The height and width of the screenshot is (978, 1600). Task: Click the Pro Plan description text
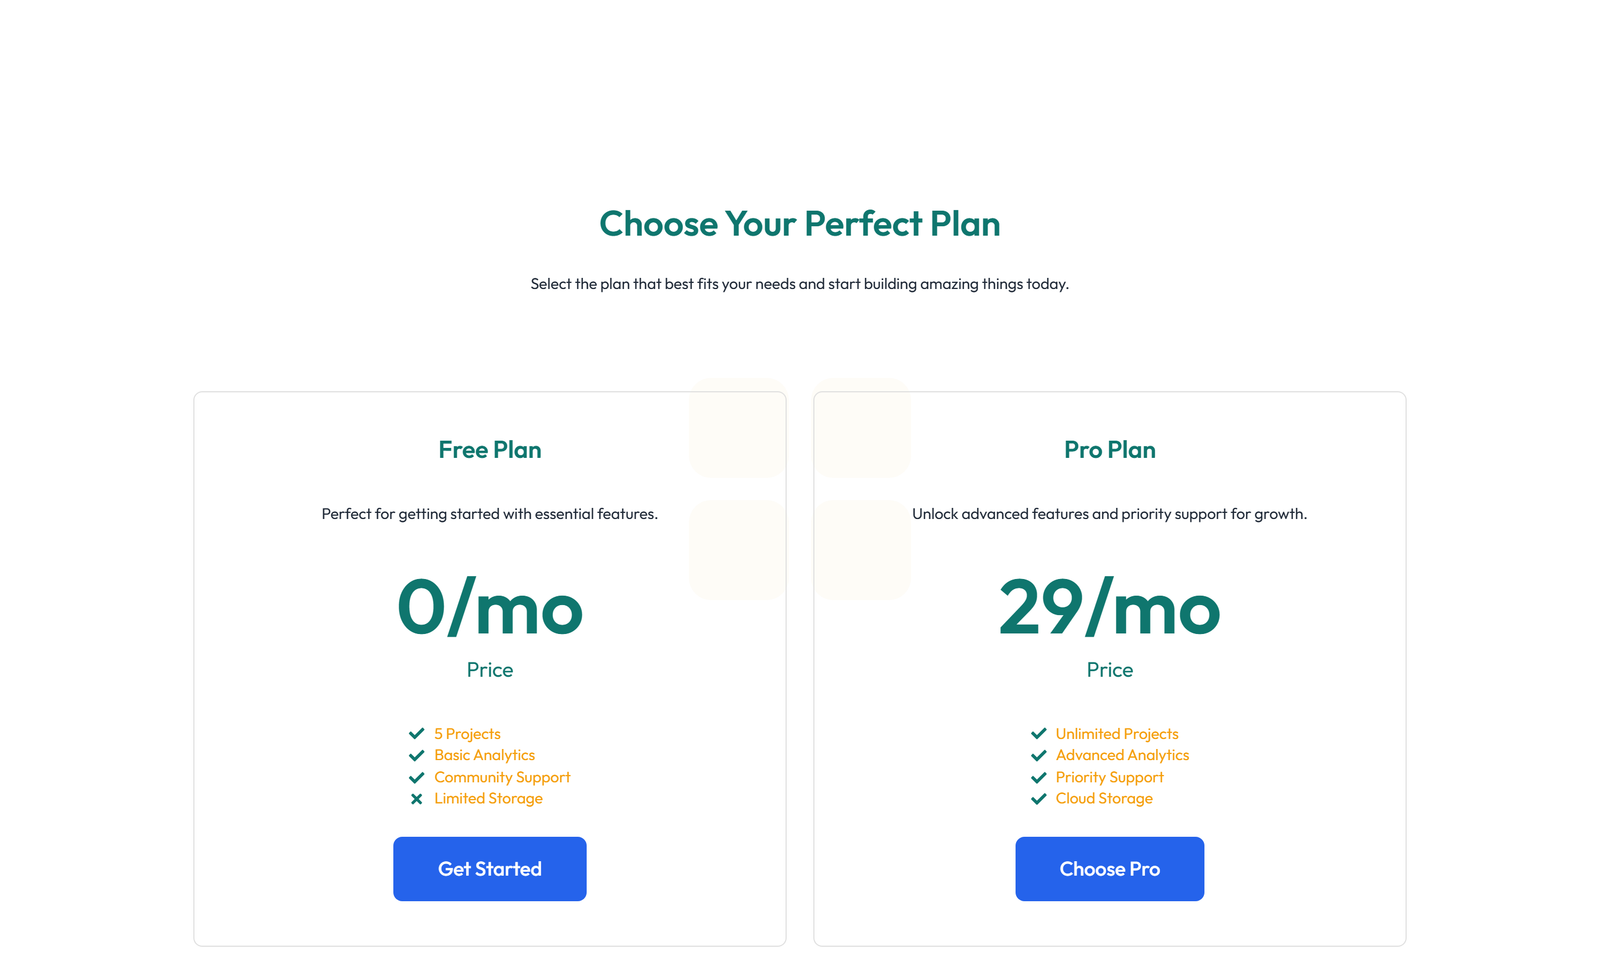[1110, 514]
